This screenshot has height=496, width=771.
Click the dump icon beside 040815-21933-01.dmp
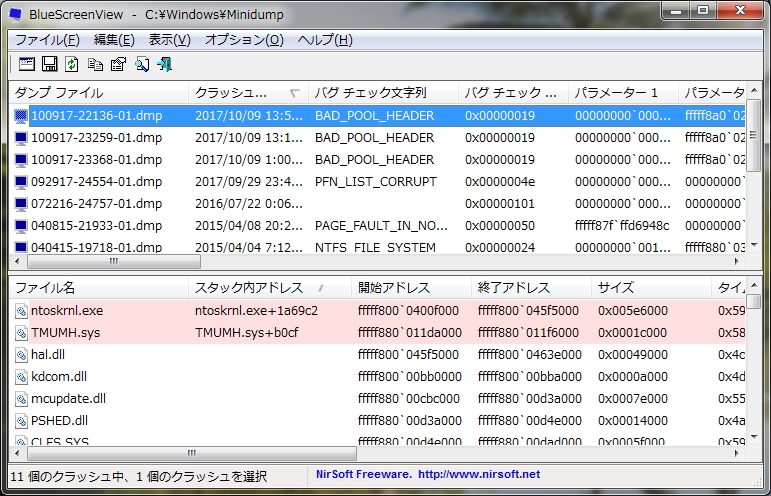(x=21, y=226)
